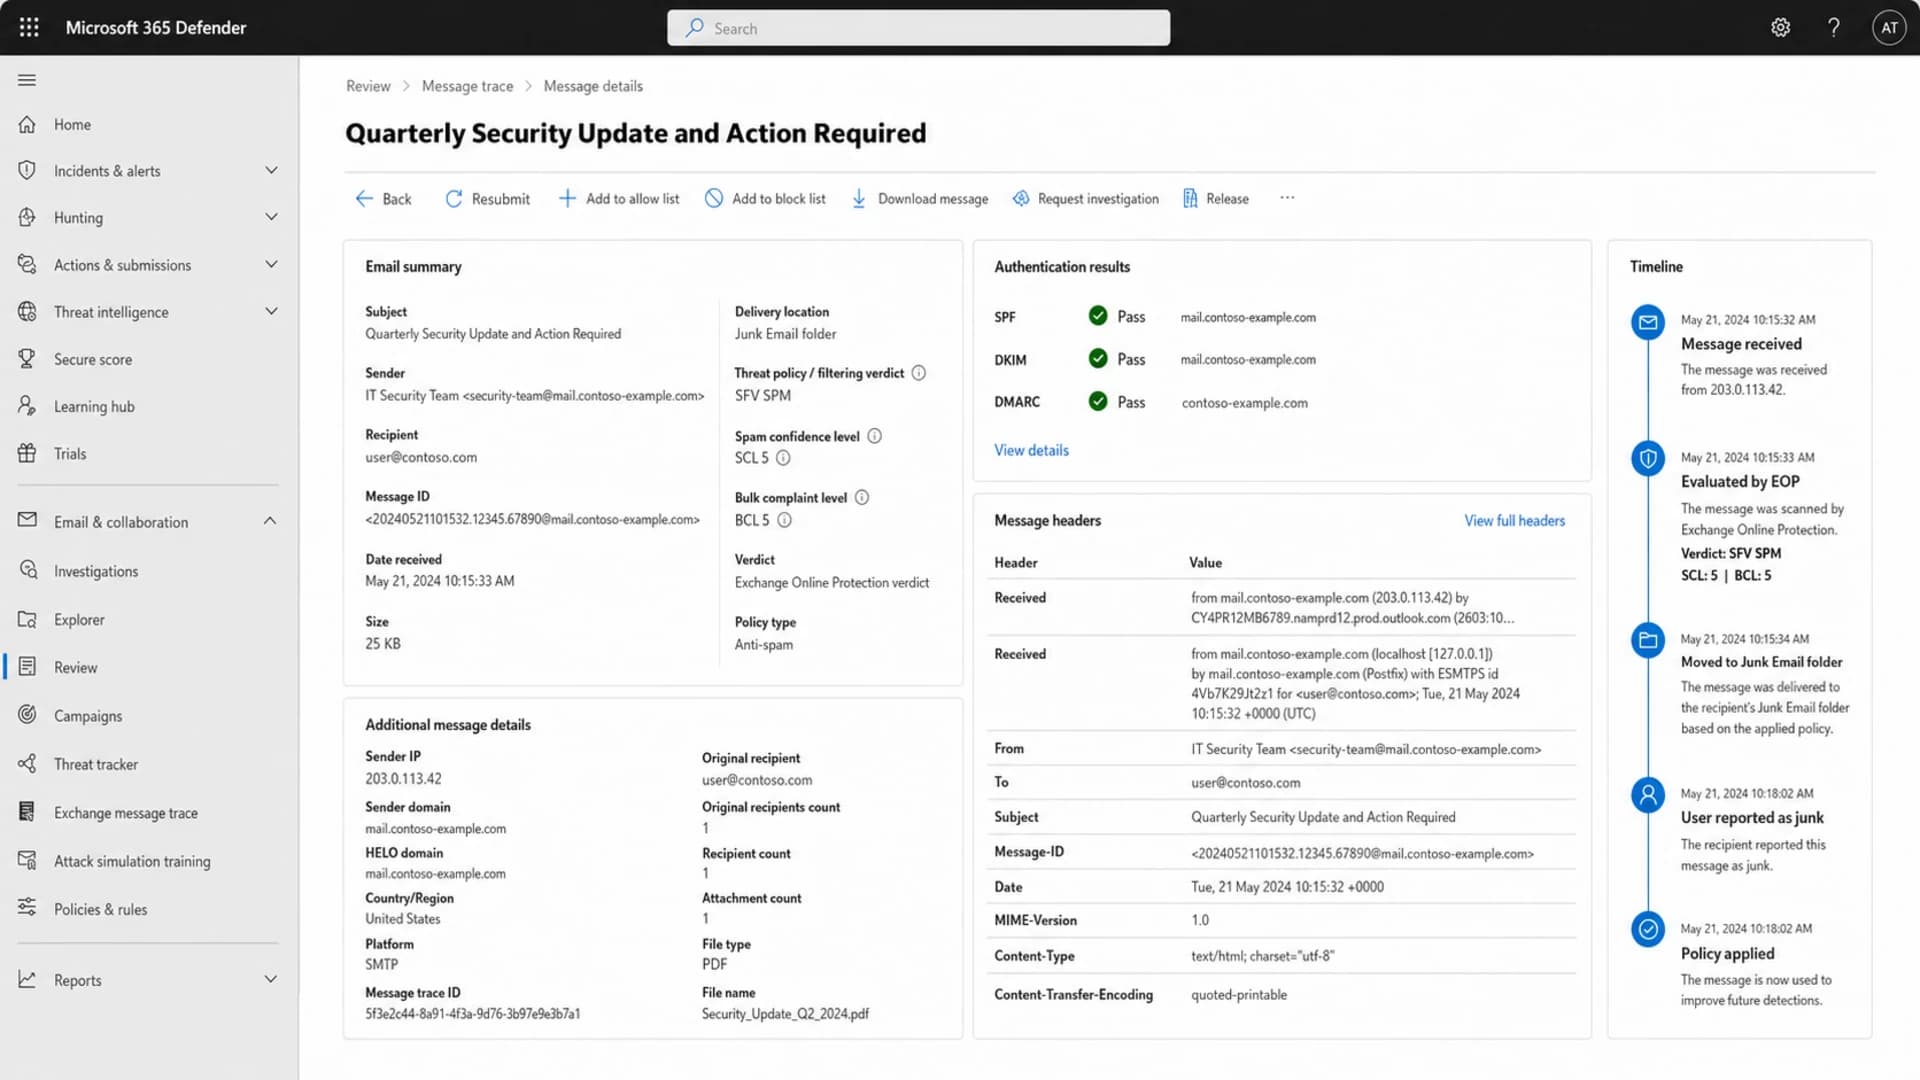Open Review breadcrumb link
This screenshot has height=1080, width=1920.
(368, 86)
